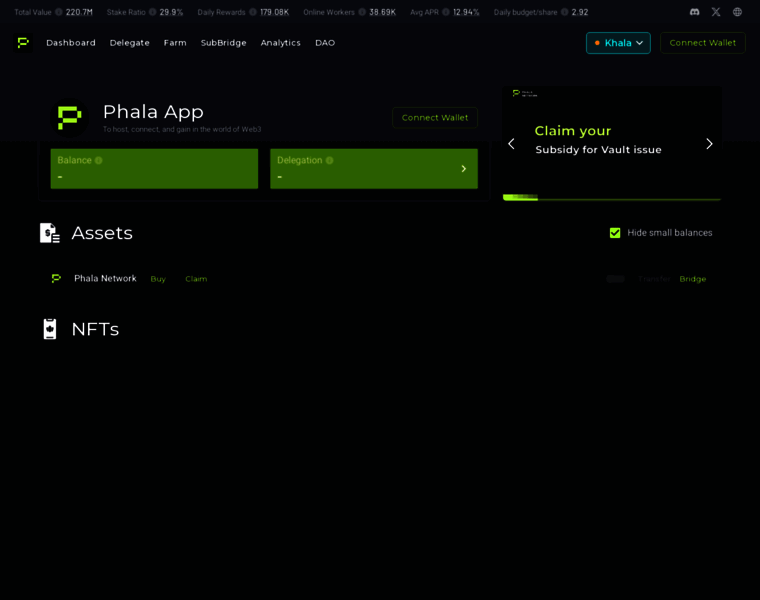The height and width of the screenshot is (600, 760).
Task: Click the Phala logo in navbar
Action: click(x=23, y=43)
